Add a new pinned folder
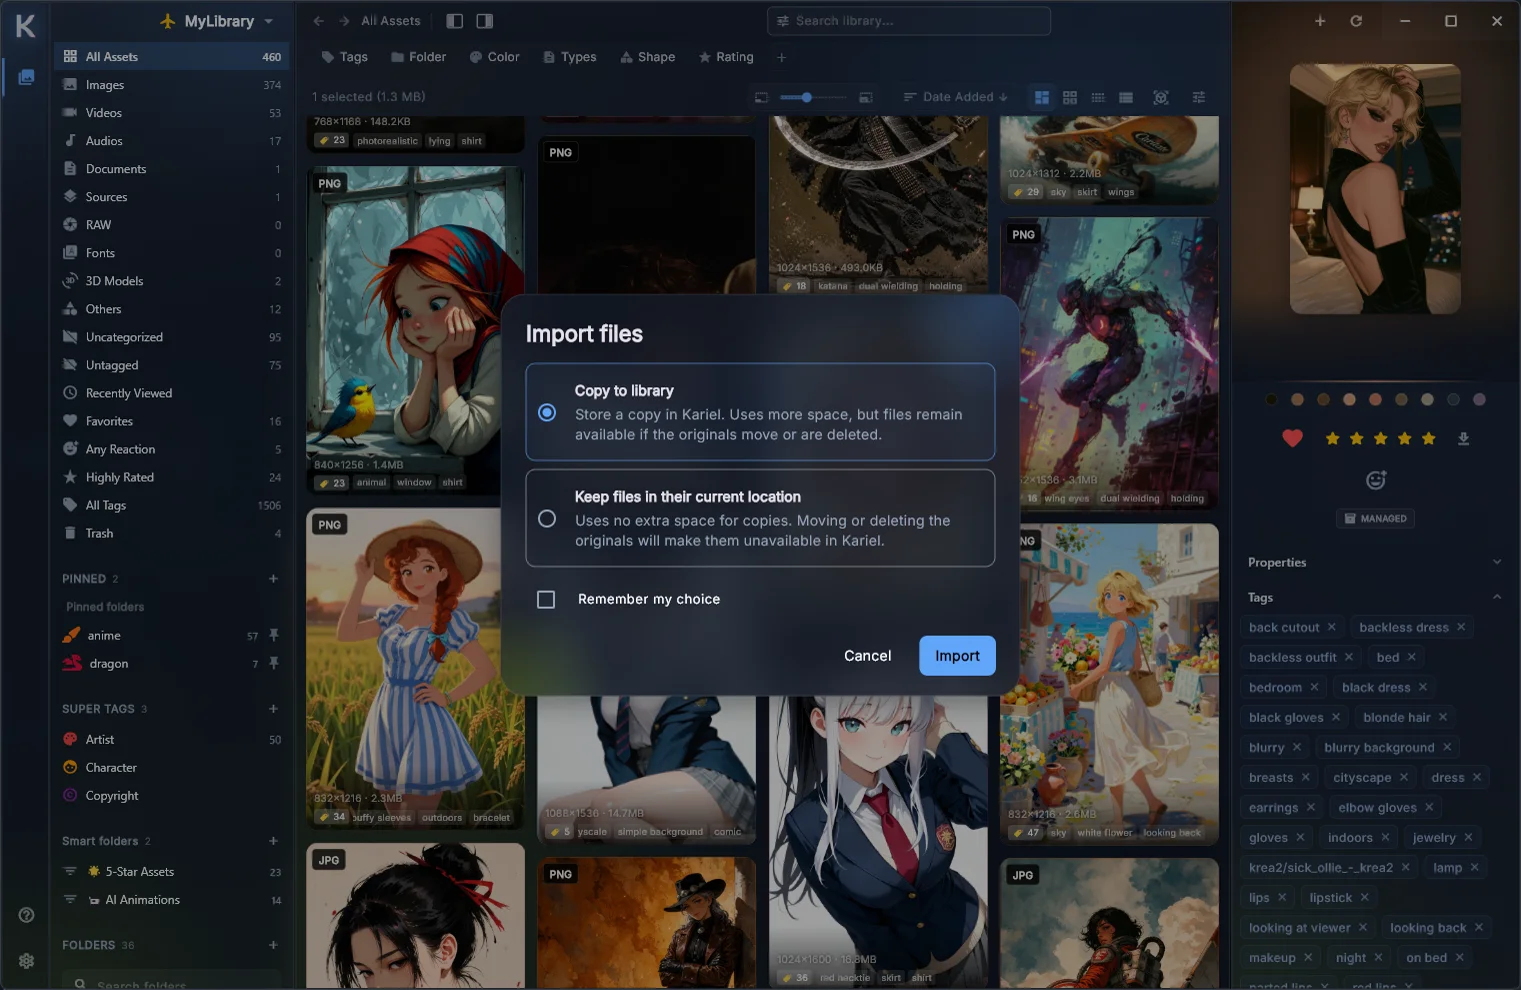The width and height of the screenshot is (1521, 990). (x=273, y=579)
